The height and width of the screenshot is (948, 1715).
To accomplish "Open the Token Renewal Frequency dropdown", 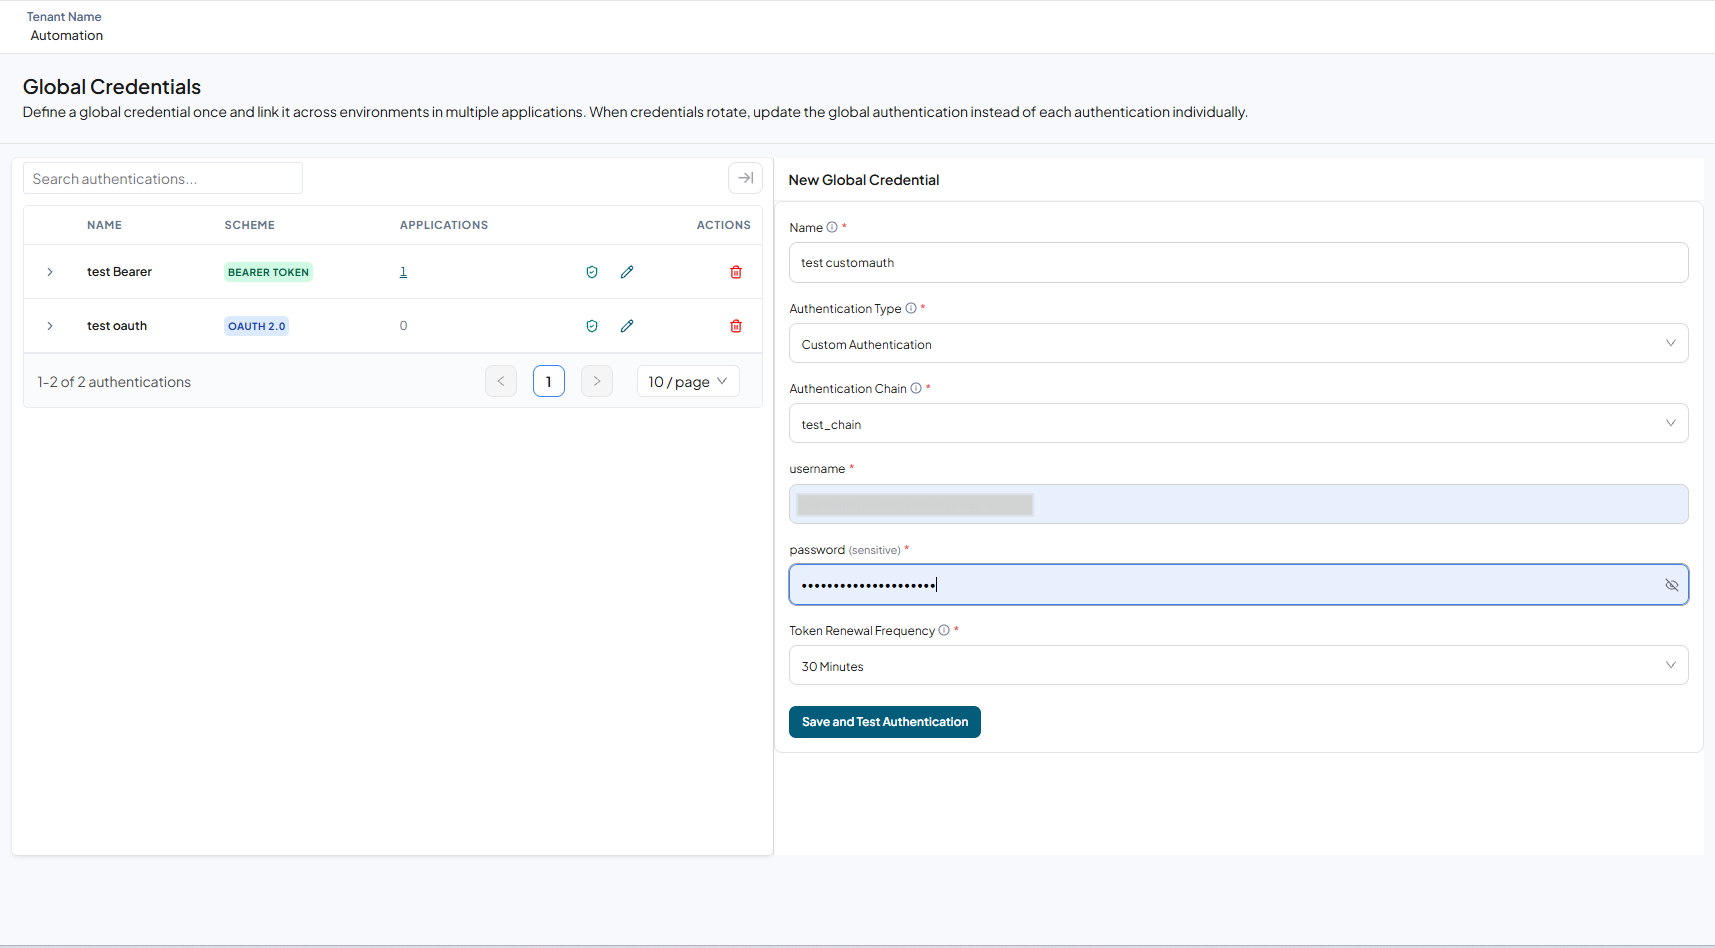I will pyautogui.click(x=1238, y=665).
